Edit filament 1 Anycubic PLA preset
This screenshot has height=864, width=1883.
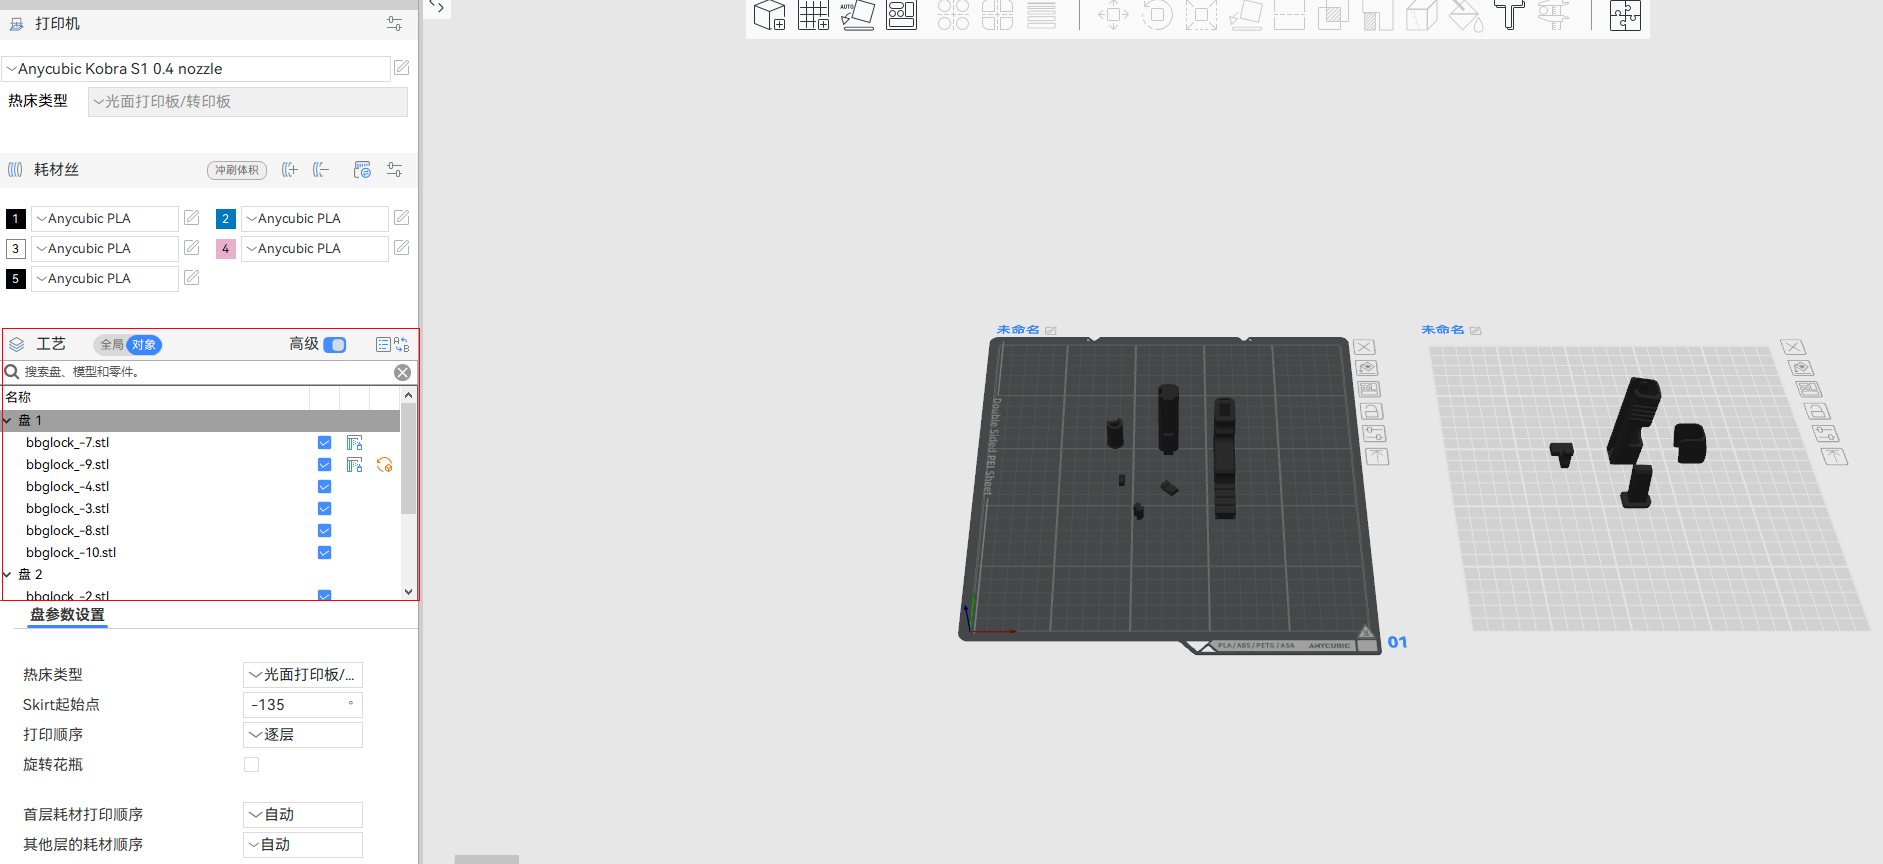192,218
